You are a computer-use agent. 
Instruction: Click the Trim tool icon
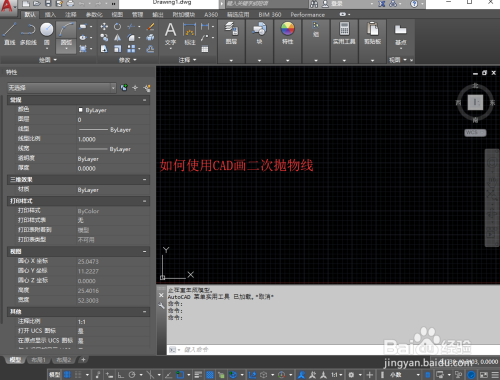(132, 27)
